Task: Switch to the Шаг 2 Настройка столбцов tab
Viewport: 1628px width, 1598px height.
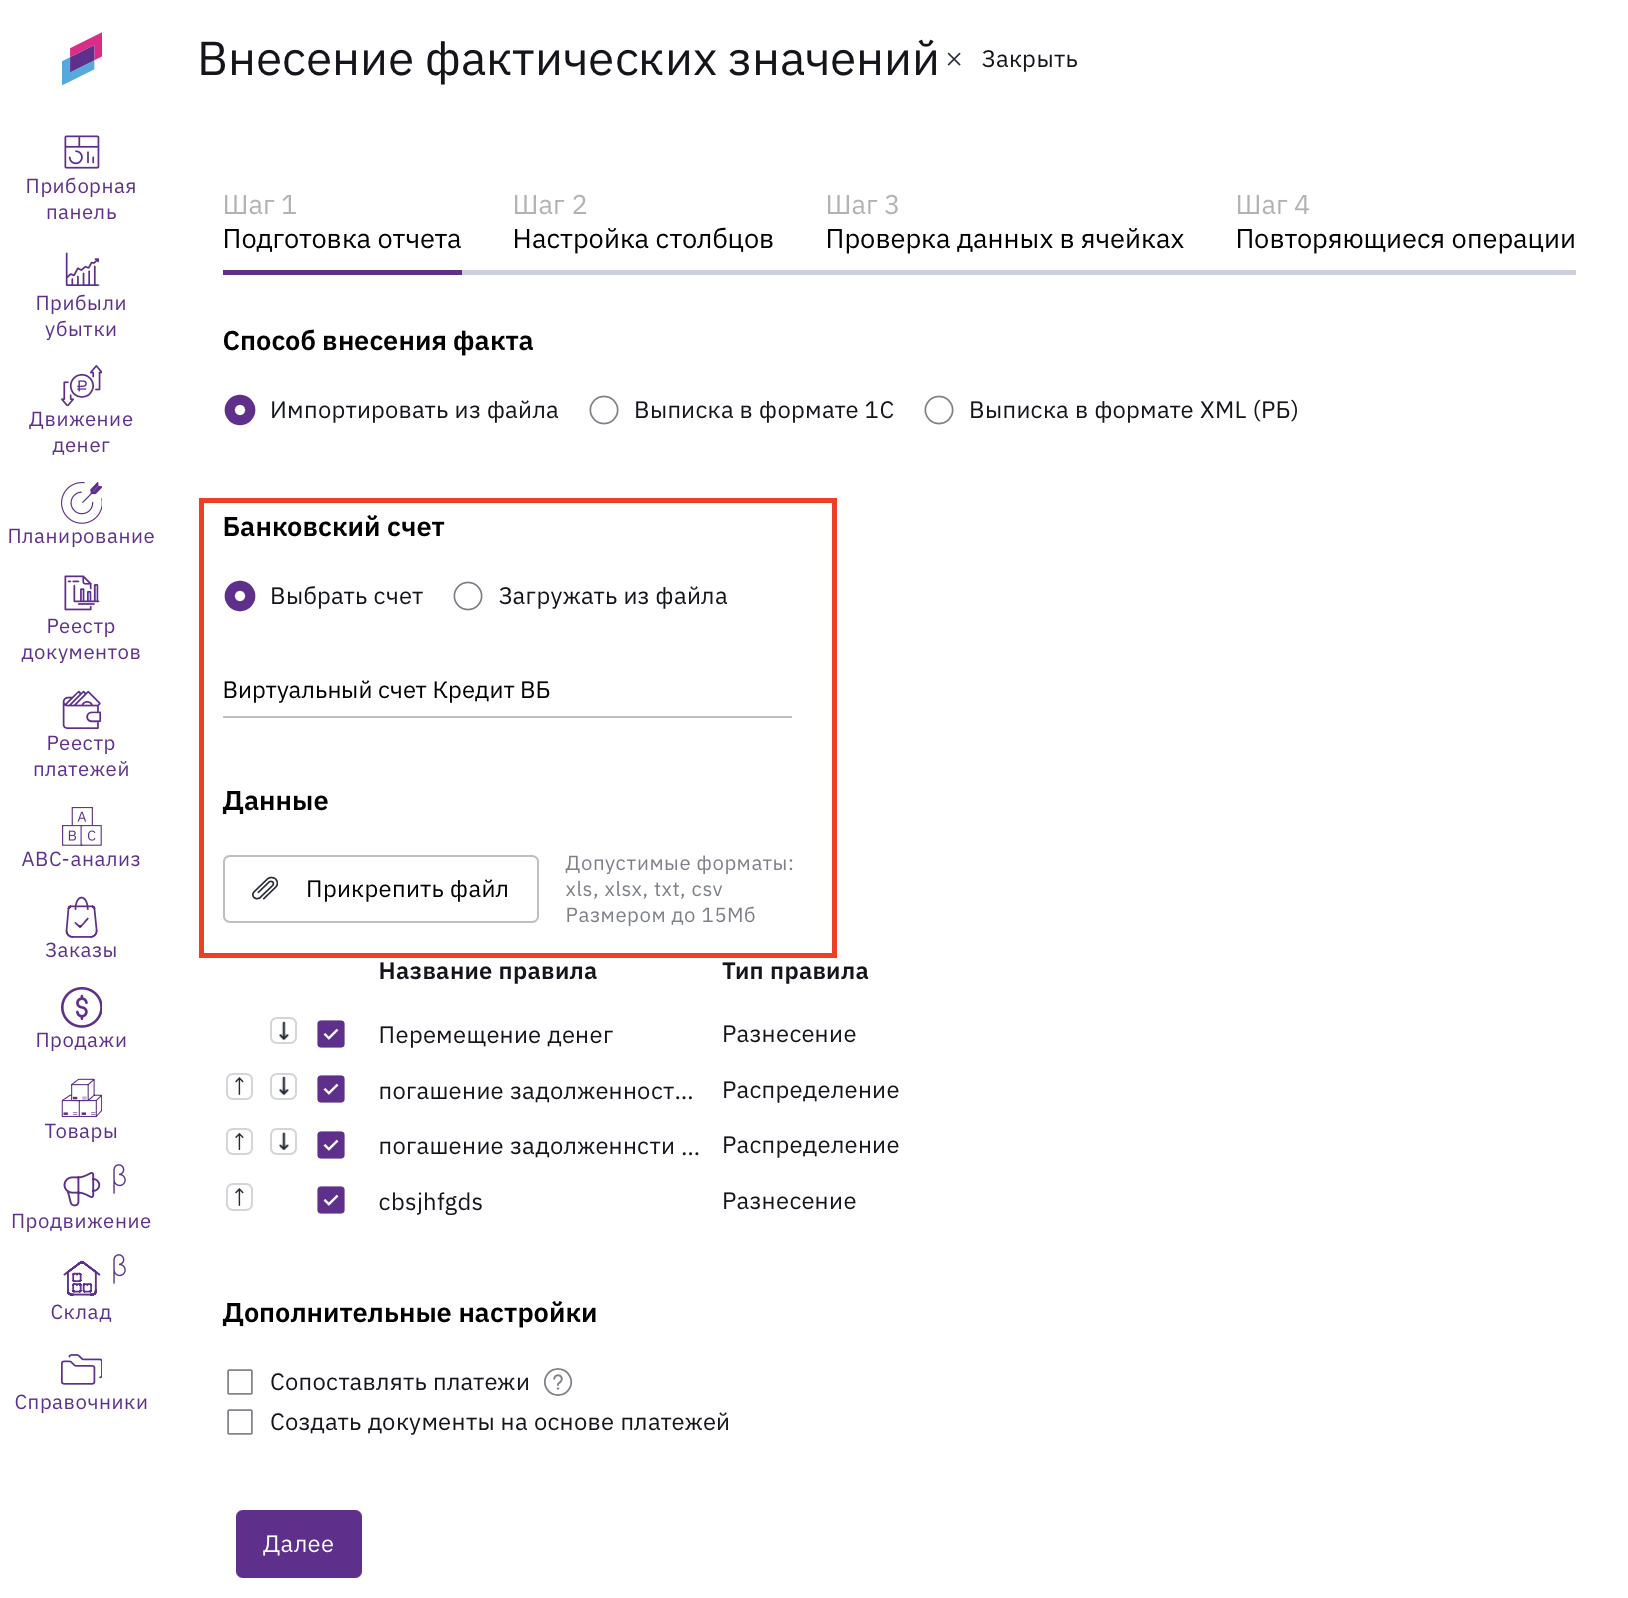Action: coord(643,223)
